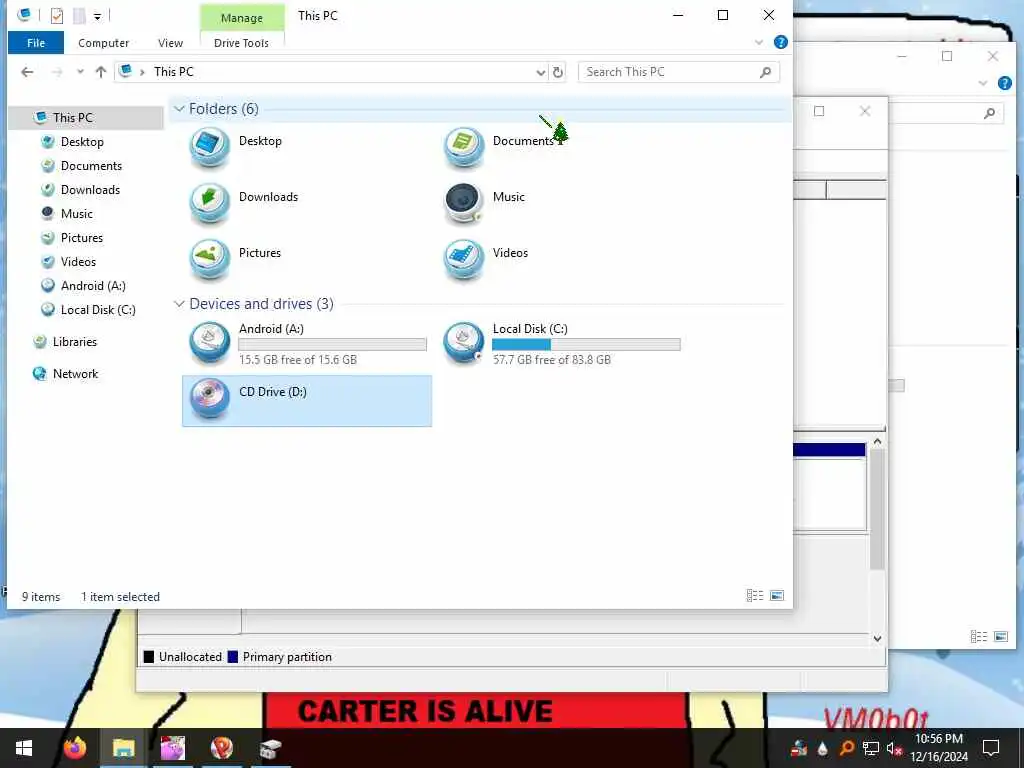
Task: Open the Computer ribbon tab
Action: 103,43
